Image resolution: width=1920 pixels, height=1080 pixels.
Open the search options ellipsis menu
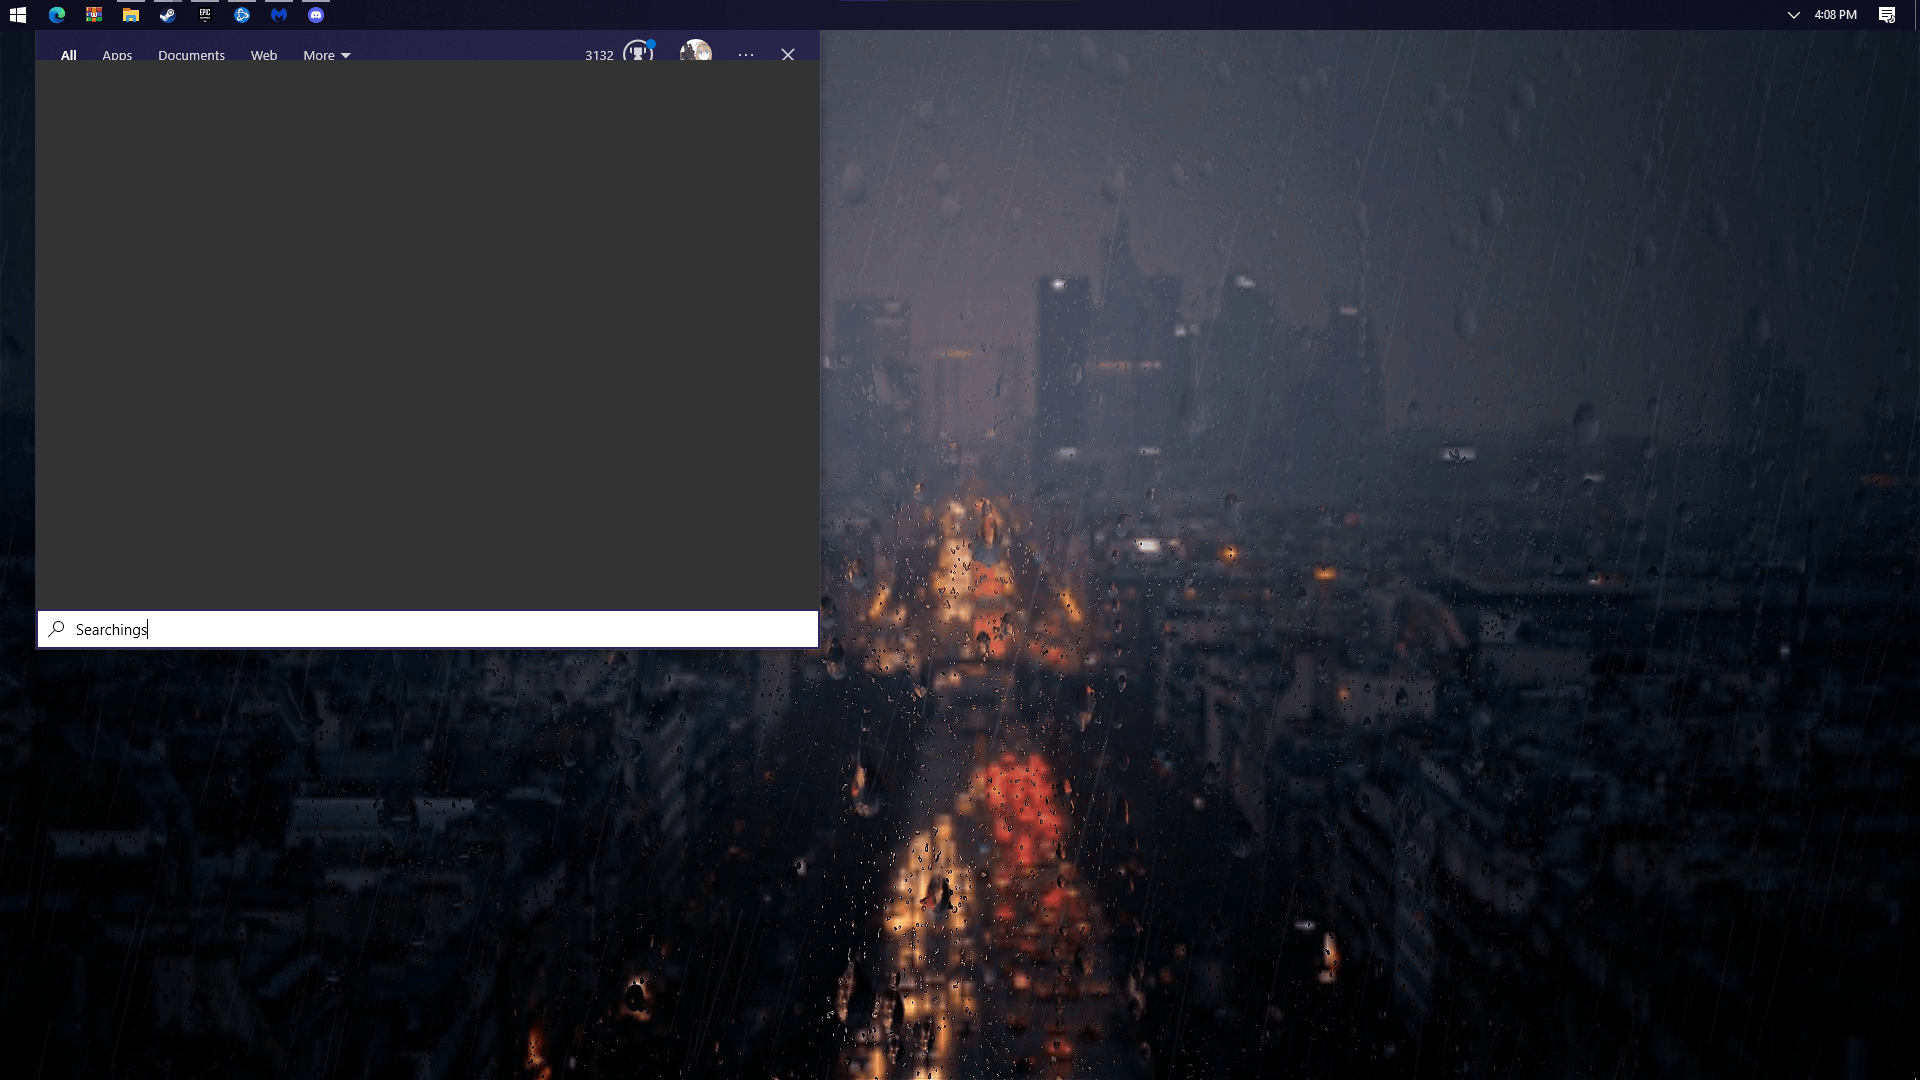746,55
